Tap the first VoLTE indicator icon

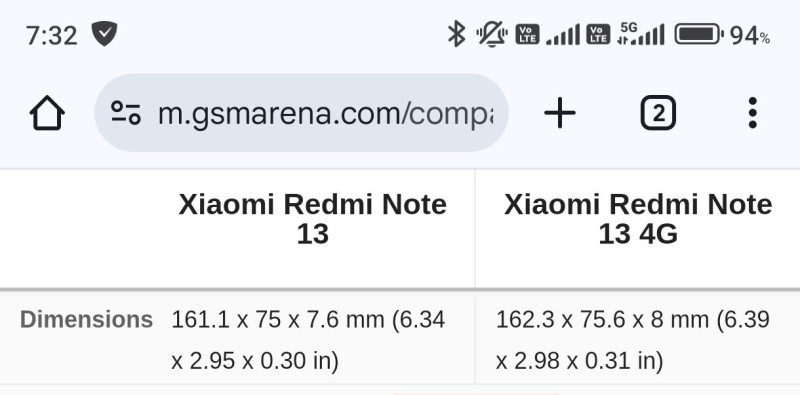527,34
